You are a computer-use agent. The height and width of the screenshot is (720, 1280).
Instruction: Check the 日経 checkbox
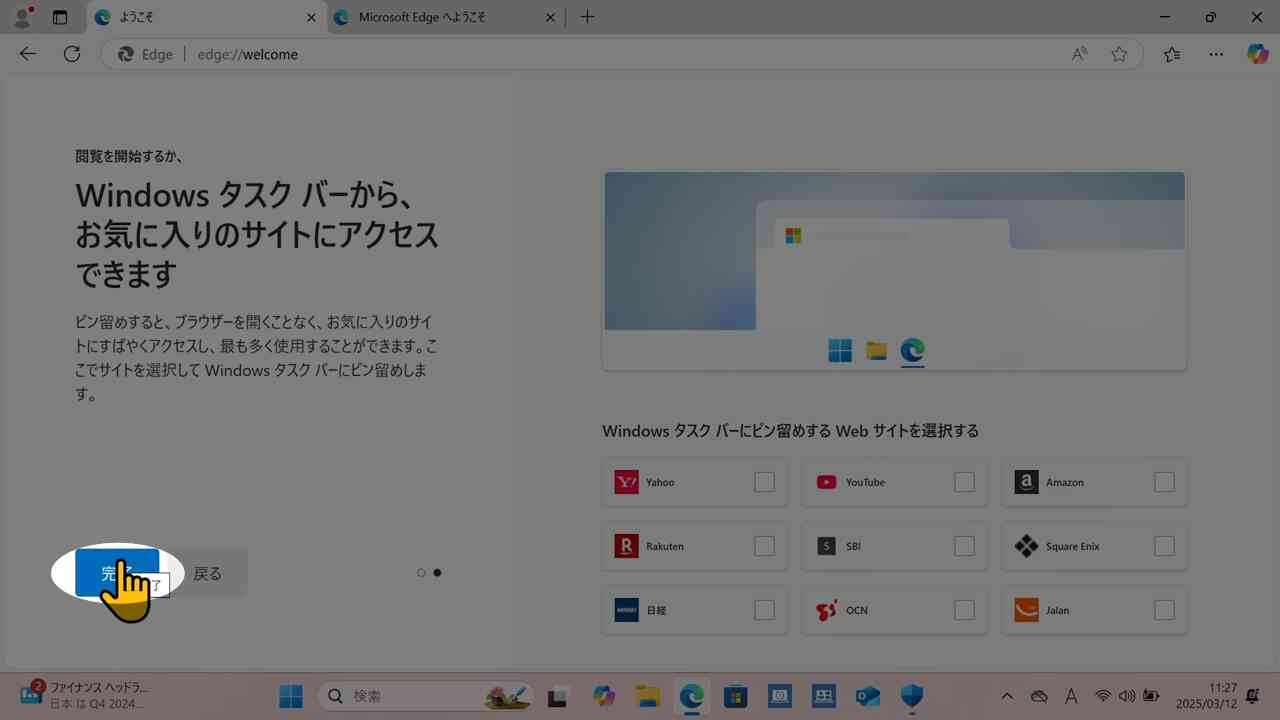(x=764, y=610)
